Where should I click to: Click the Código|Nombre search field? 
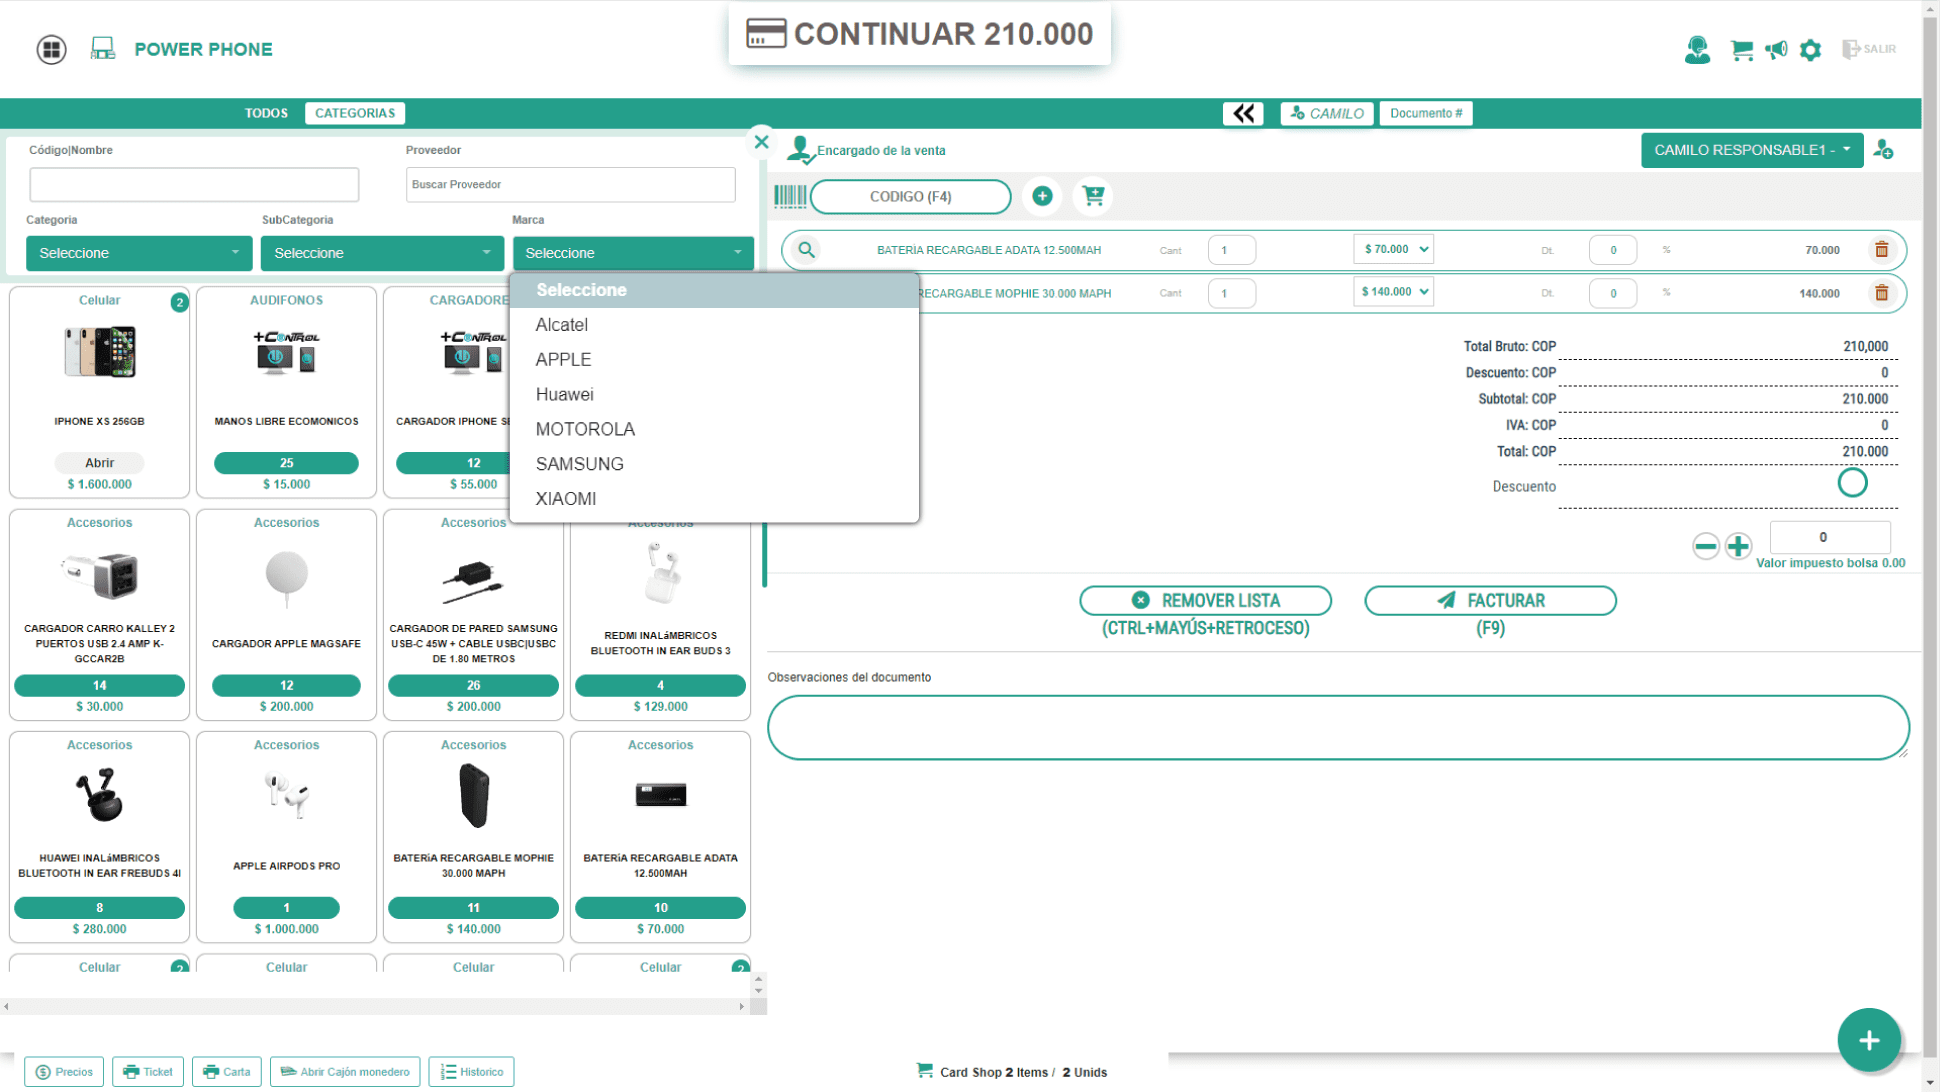tap(194, 184)
